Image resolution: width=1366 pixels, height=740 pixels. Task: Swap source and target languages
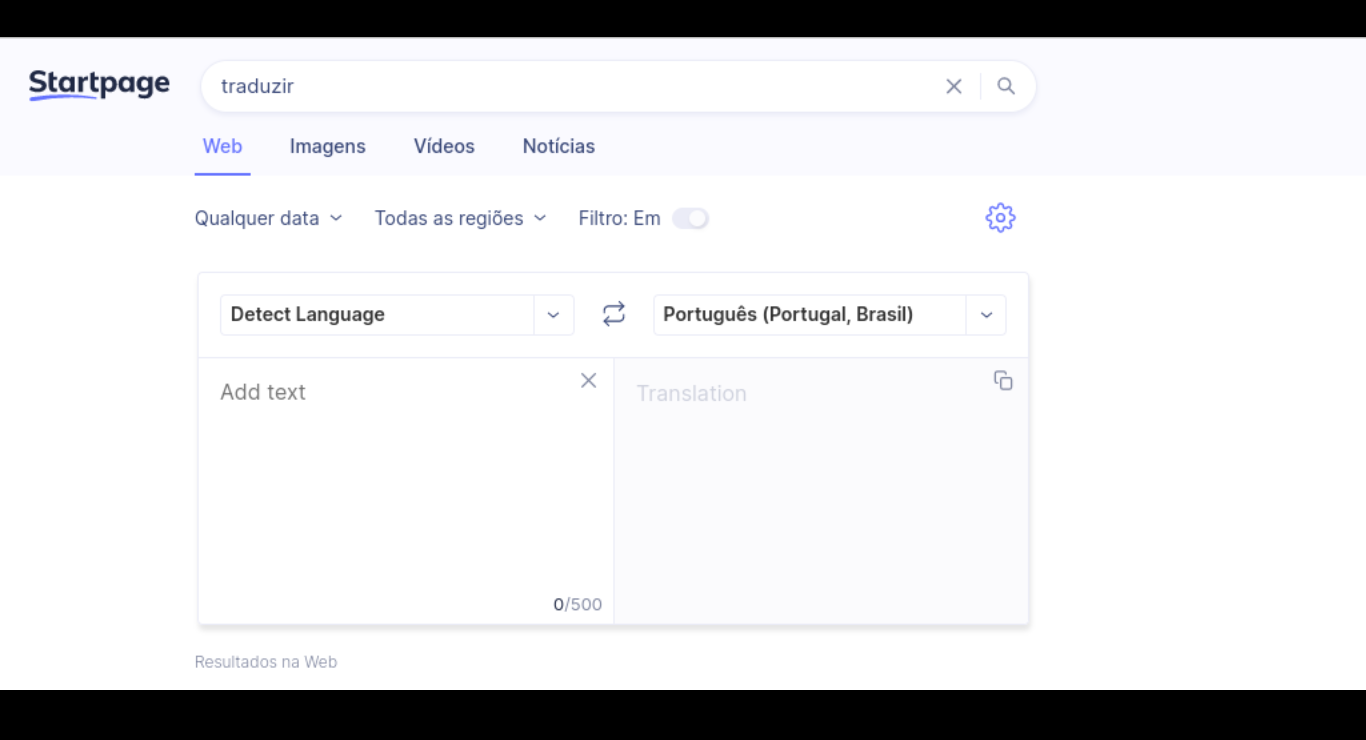(x=614, y=314)
